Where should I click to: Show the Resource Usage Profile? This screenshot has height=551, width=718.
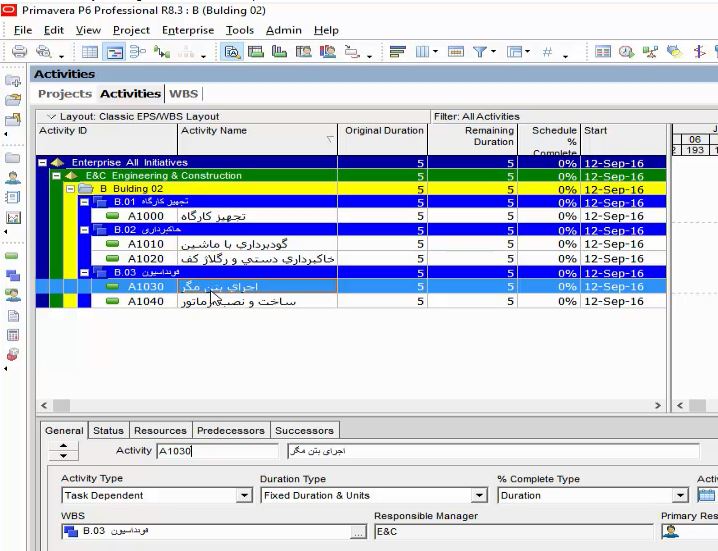click(x=327, y=52)
